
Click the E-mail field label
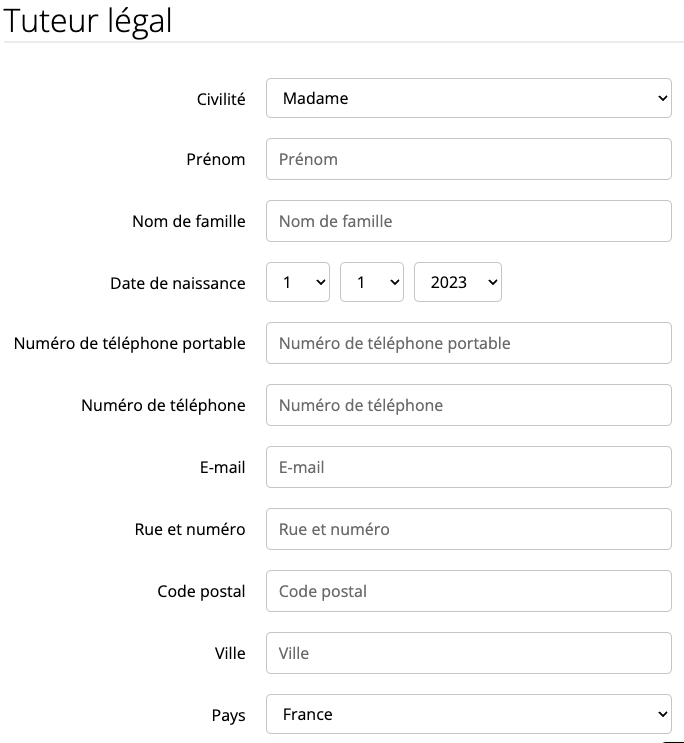[x=222, y=468]
